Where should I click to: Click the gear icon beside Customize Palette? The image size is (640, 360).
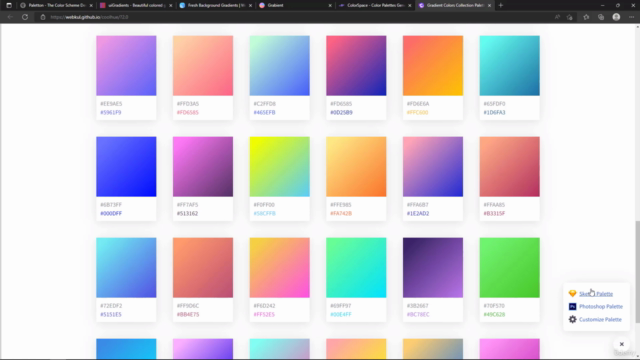click(573, 319)
